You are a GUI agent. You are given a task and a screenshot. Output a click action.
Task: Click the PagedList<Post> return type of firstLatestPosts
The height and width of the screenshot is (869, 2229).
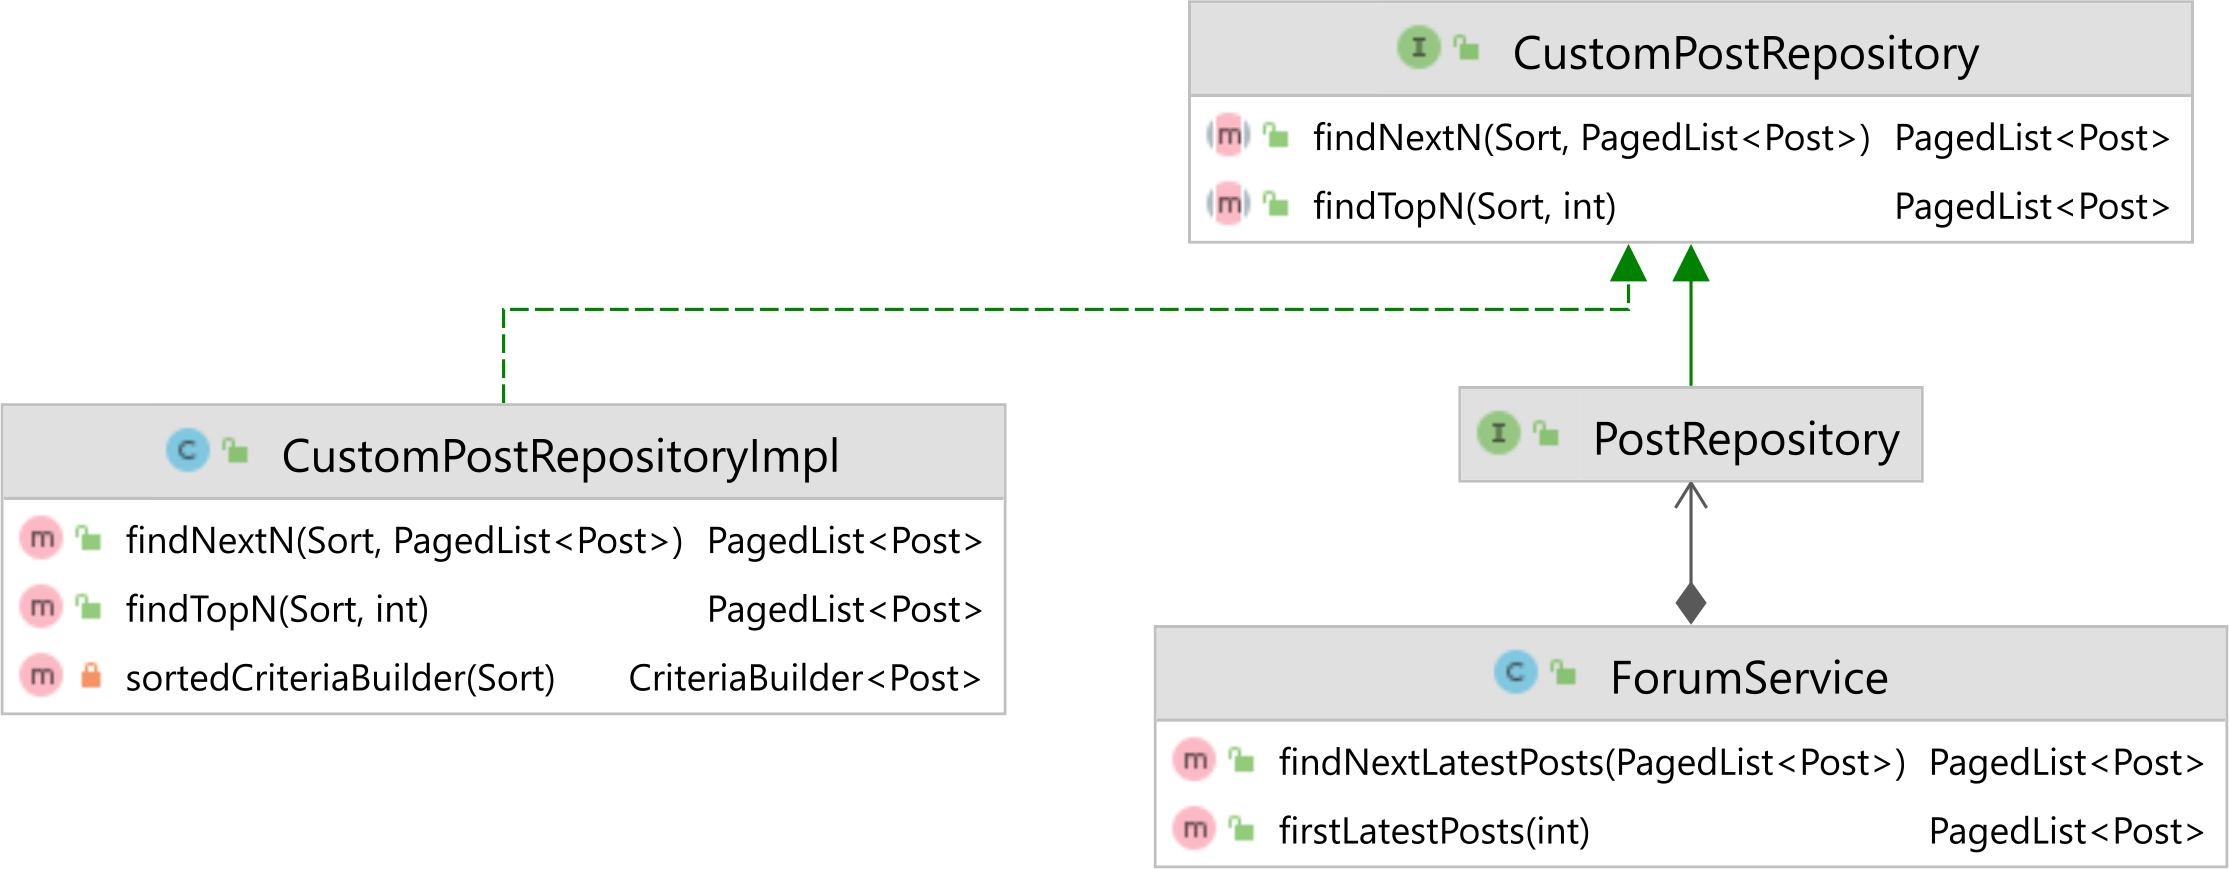[x=2066, y=832]
